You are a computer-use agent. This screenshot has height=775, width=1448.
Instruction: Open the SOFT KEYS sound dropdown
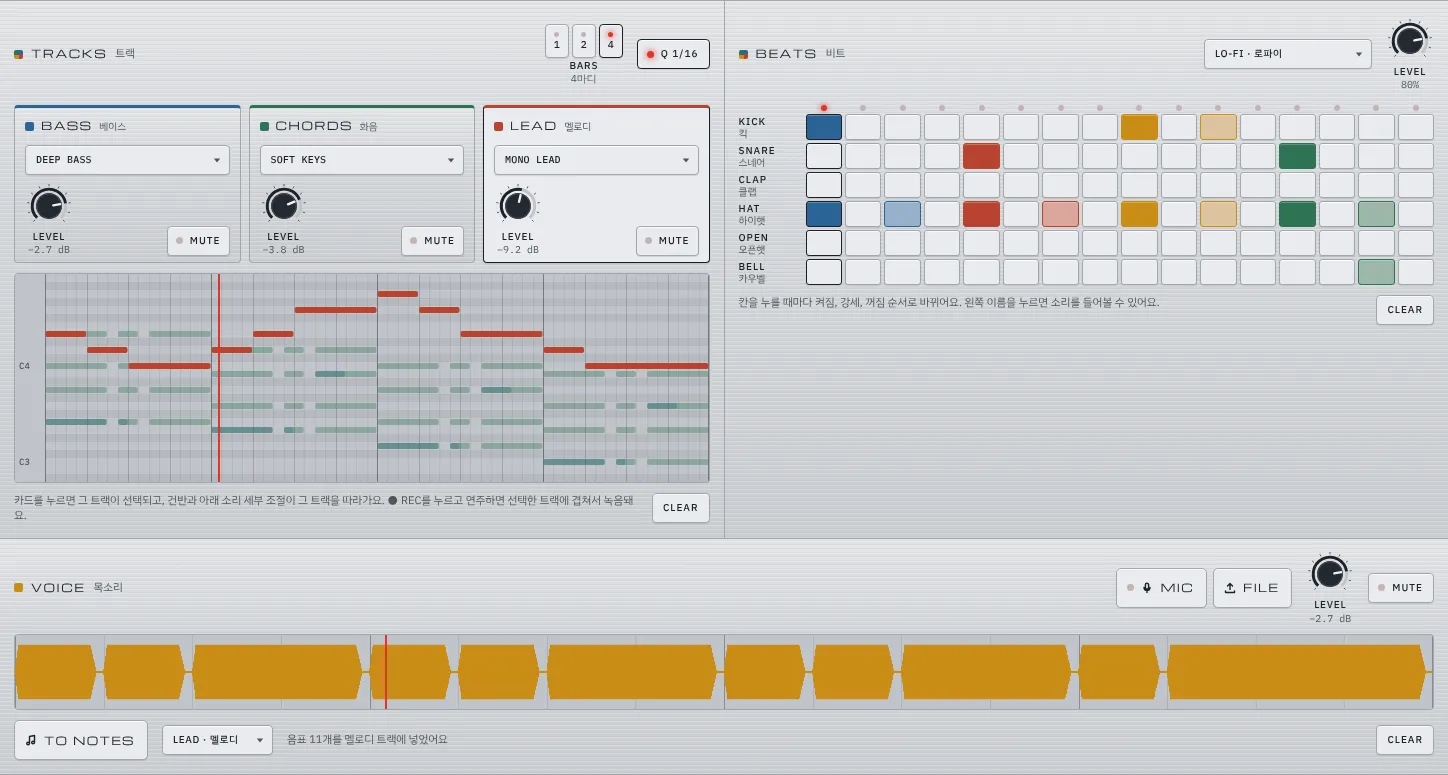point(361,160)
